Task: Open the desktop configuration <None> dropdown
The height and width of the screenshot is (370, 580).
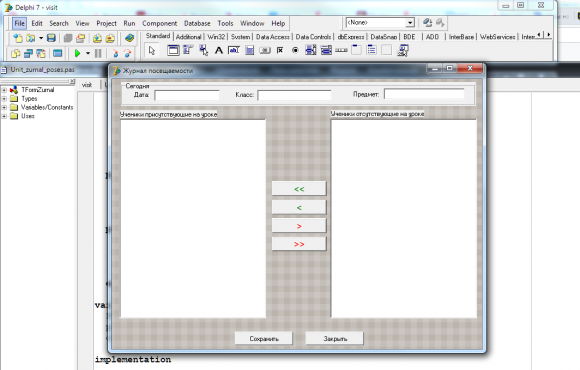Action: 410,23
